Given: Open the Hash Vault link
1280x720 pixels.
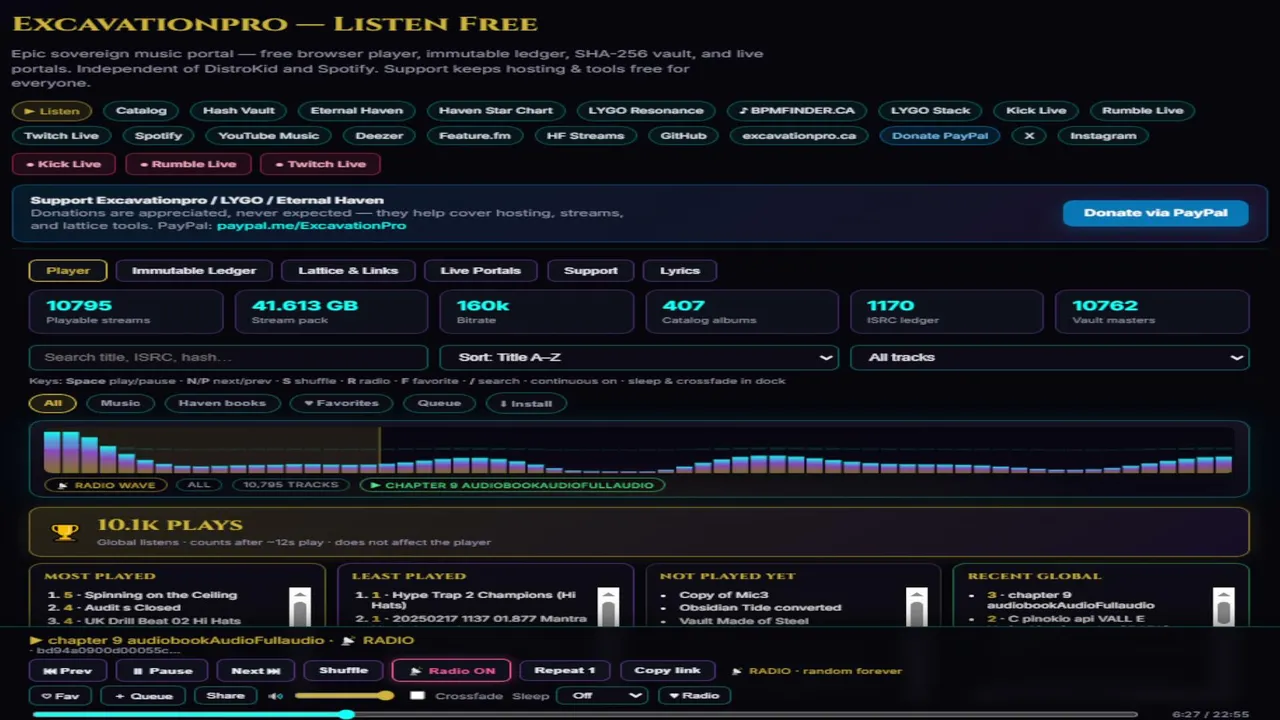Looking at the screenshot, I should pyautogui.click(x=239, y=111).
